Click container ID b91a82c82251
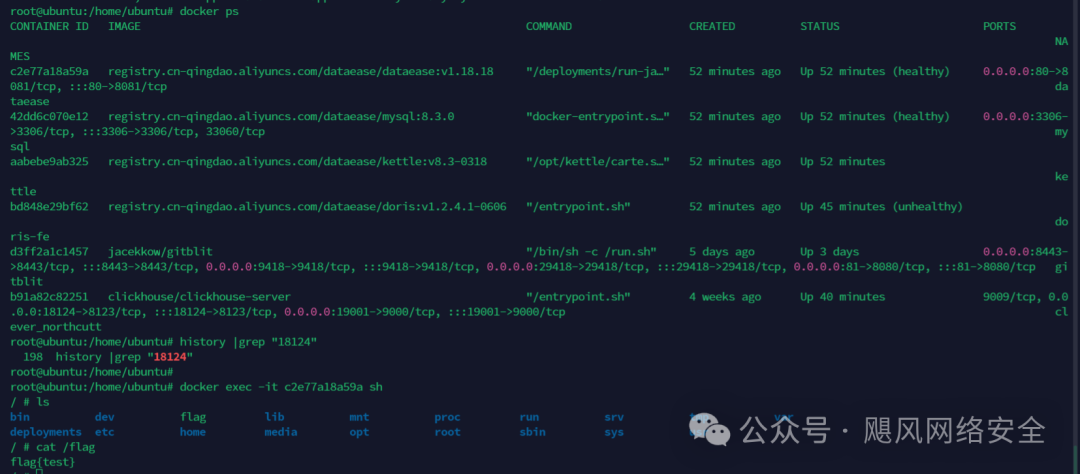Viewport: 1080px width, 474px height. coord(49,297)
